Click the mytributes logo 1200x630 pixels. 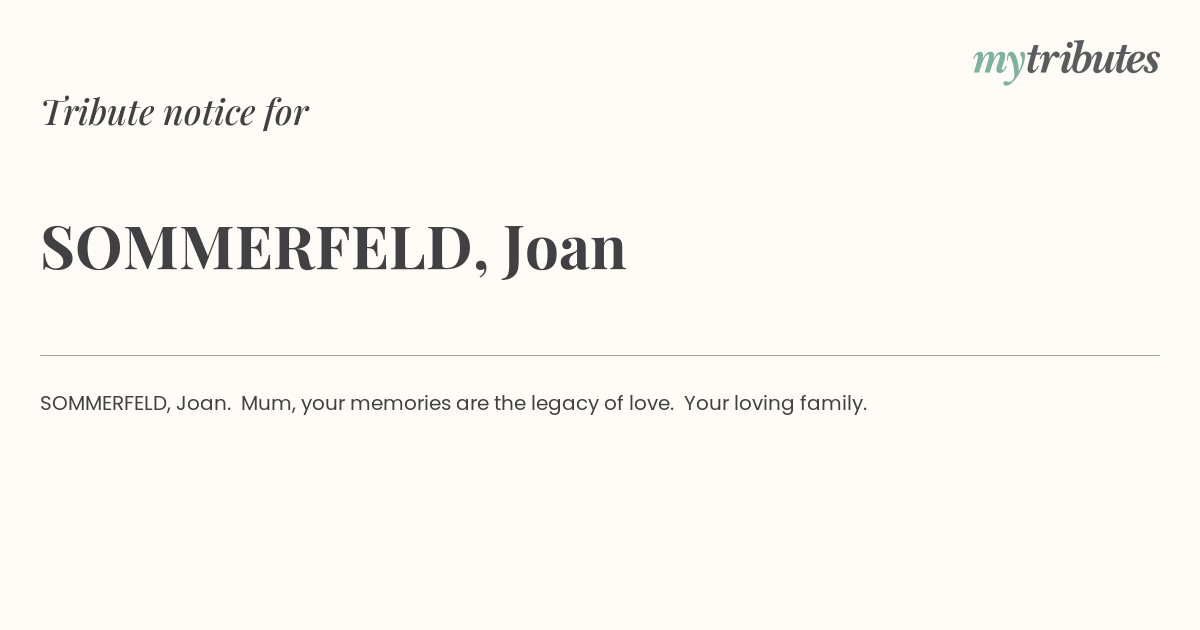[x=1066, y=61]
